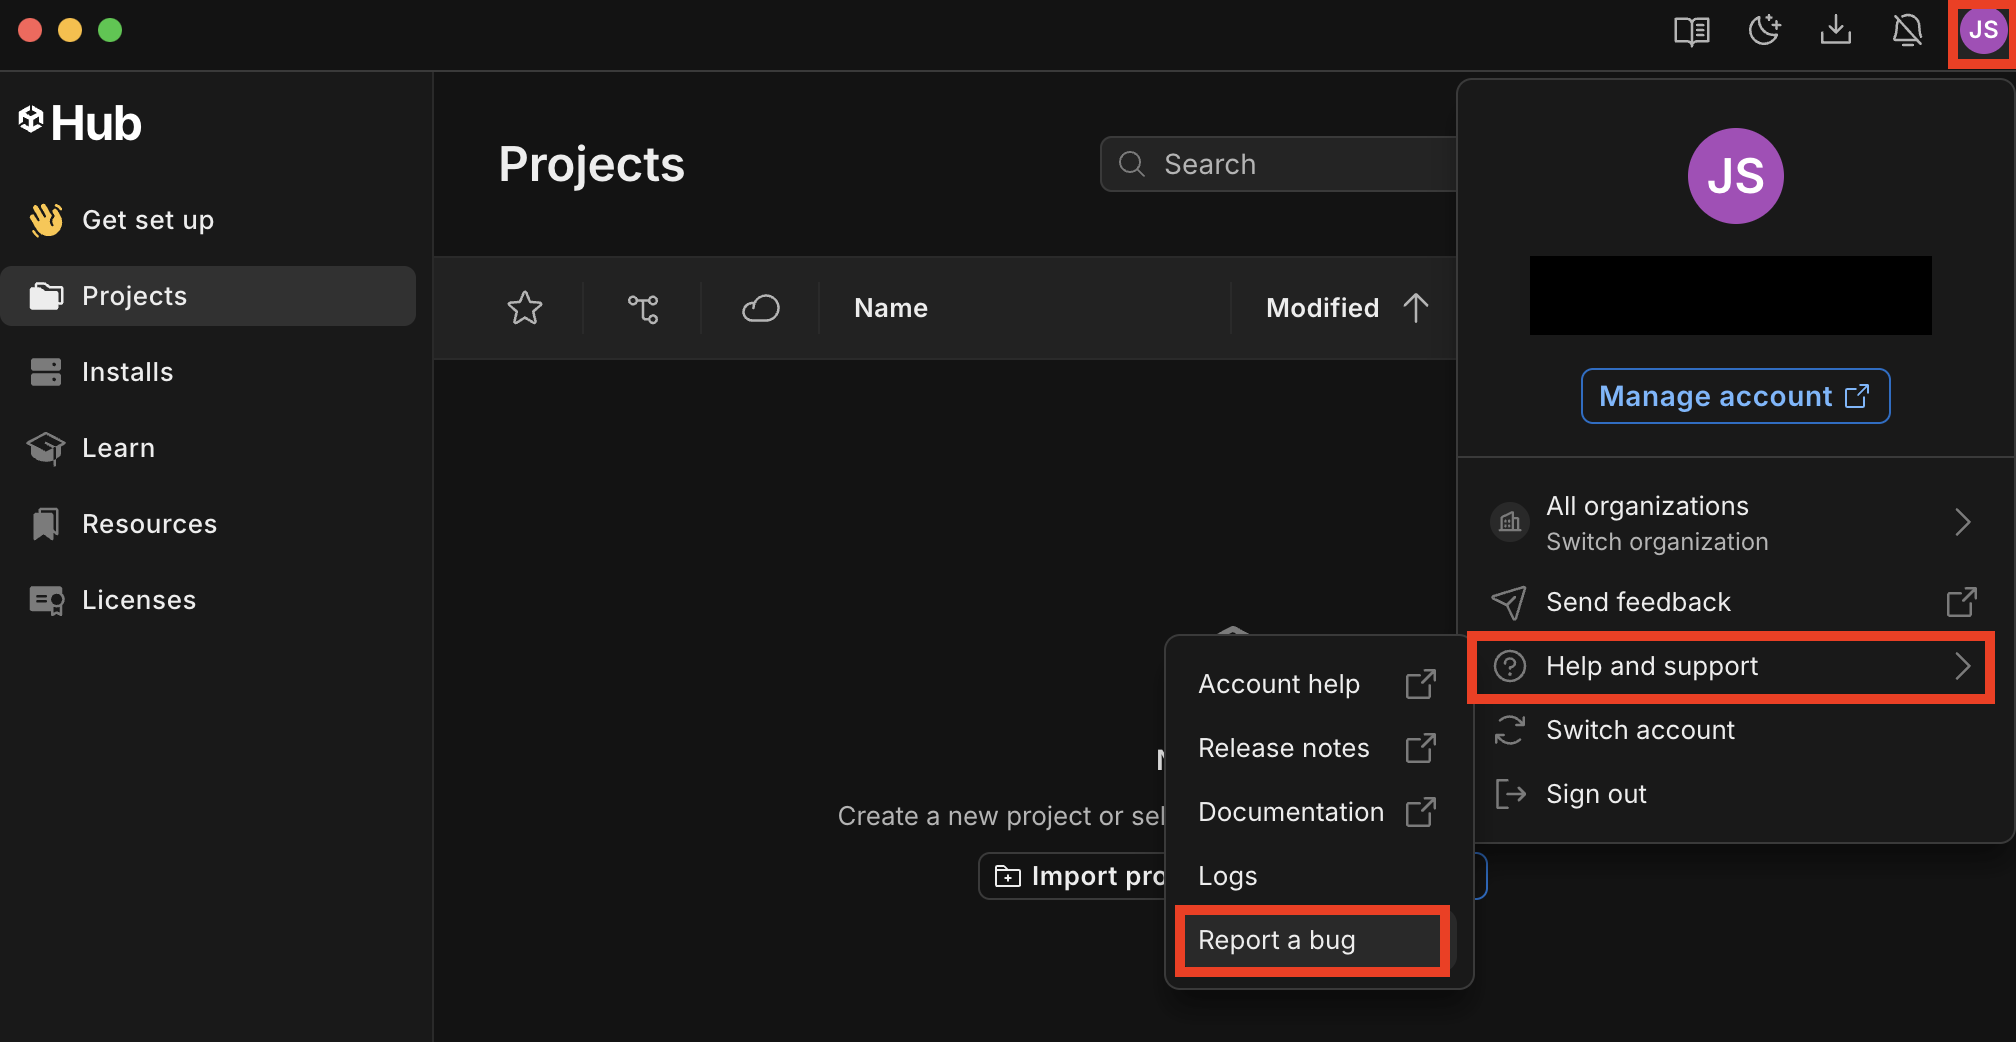Click the source control branch column icon
This screenshot has height=1042, width=2016.
(642, 308)
